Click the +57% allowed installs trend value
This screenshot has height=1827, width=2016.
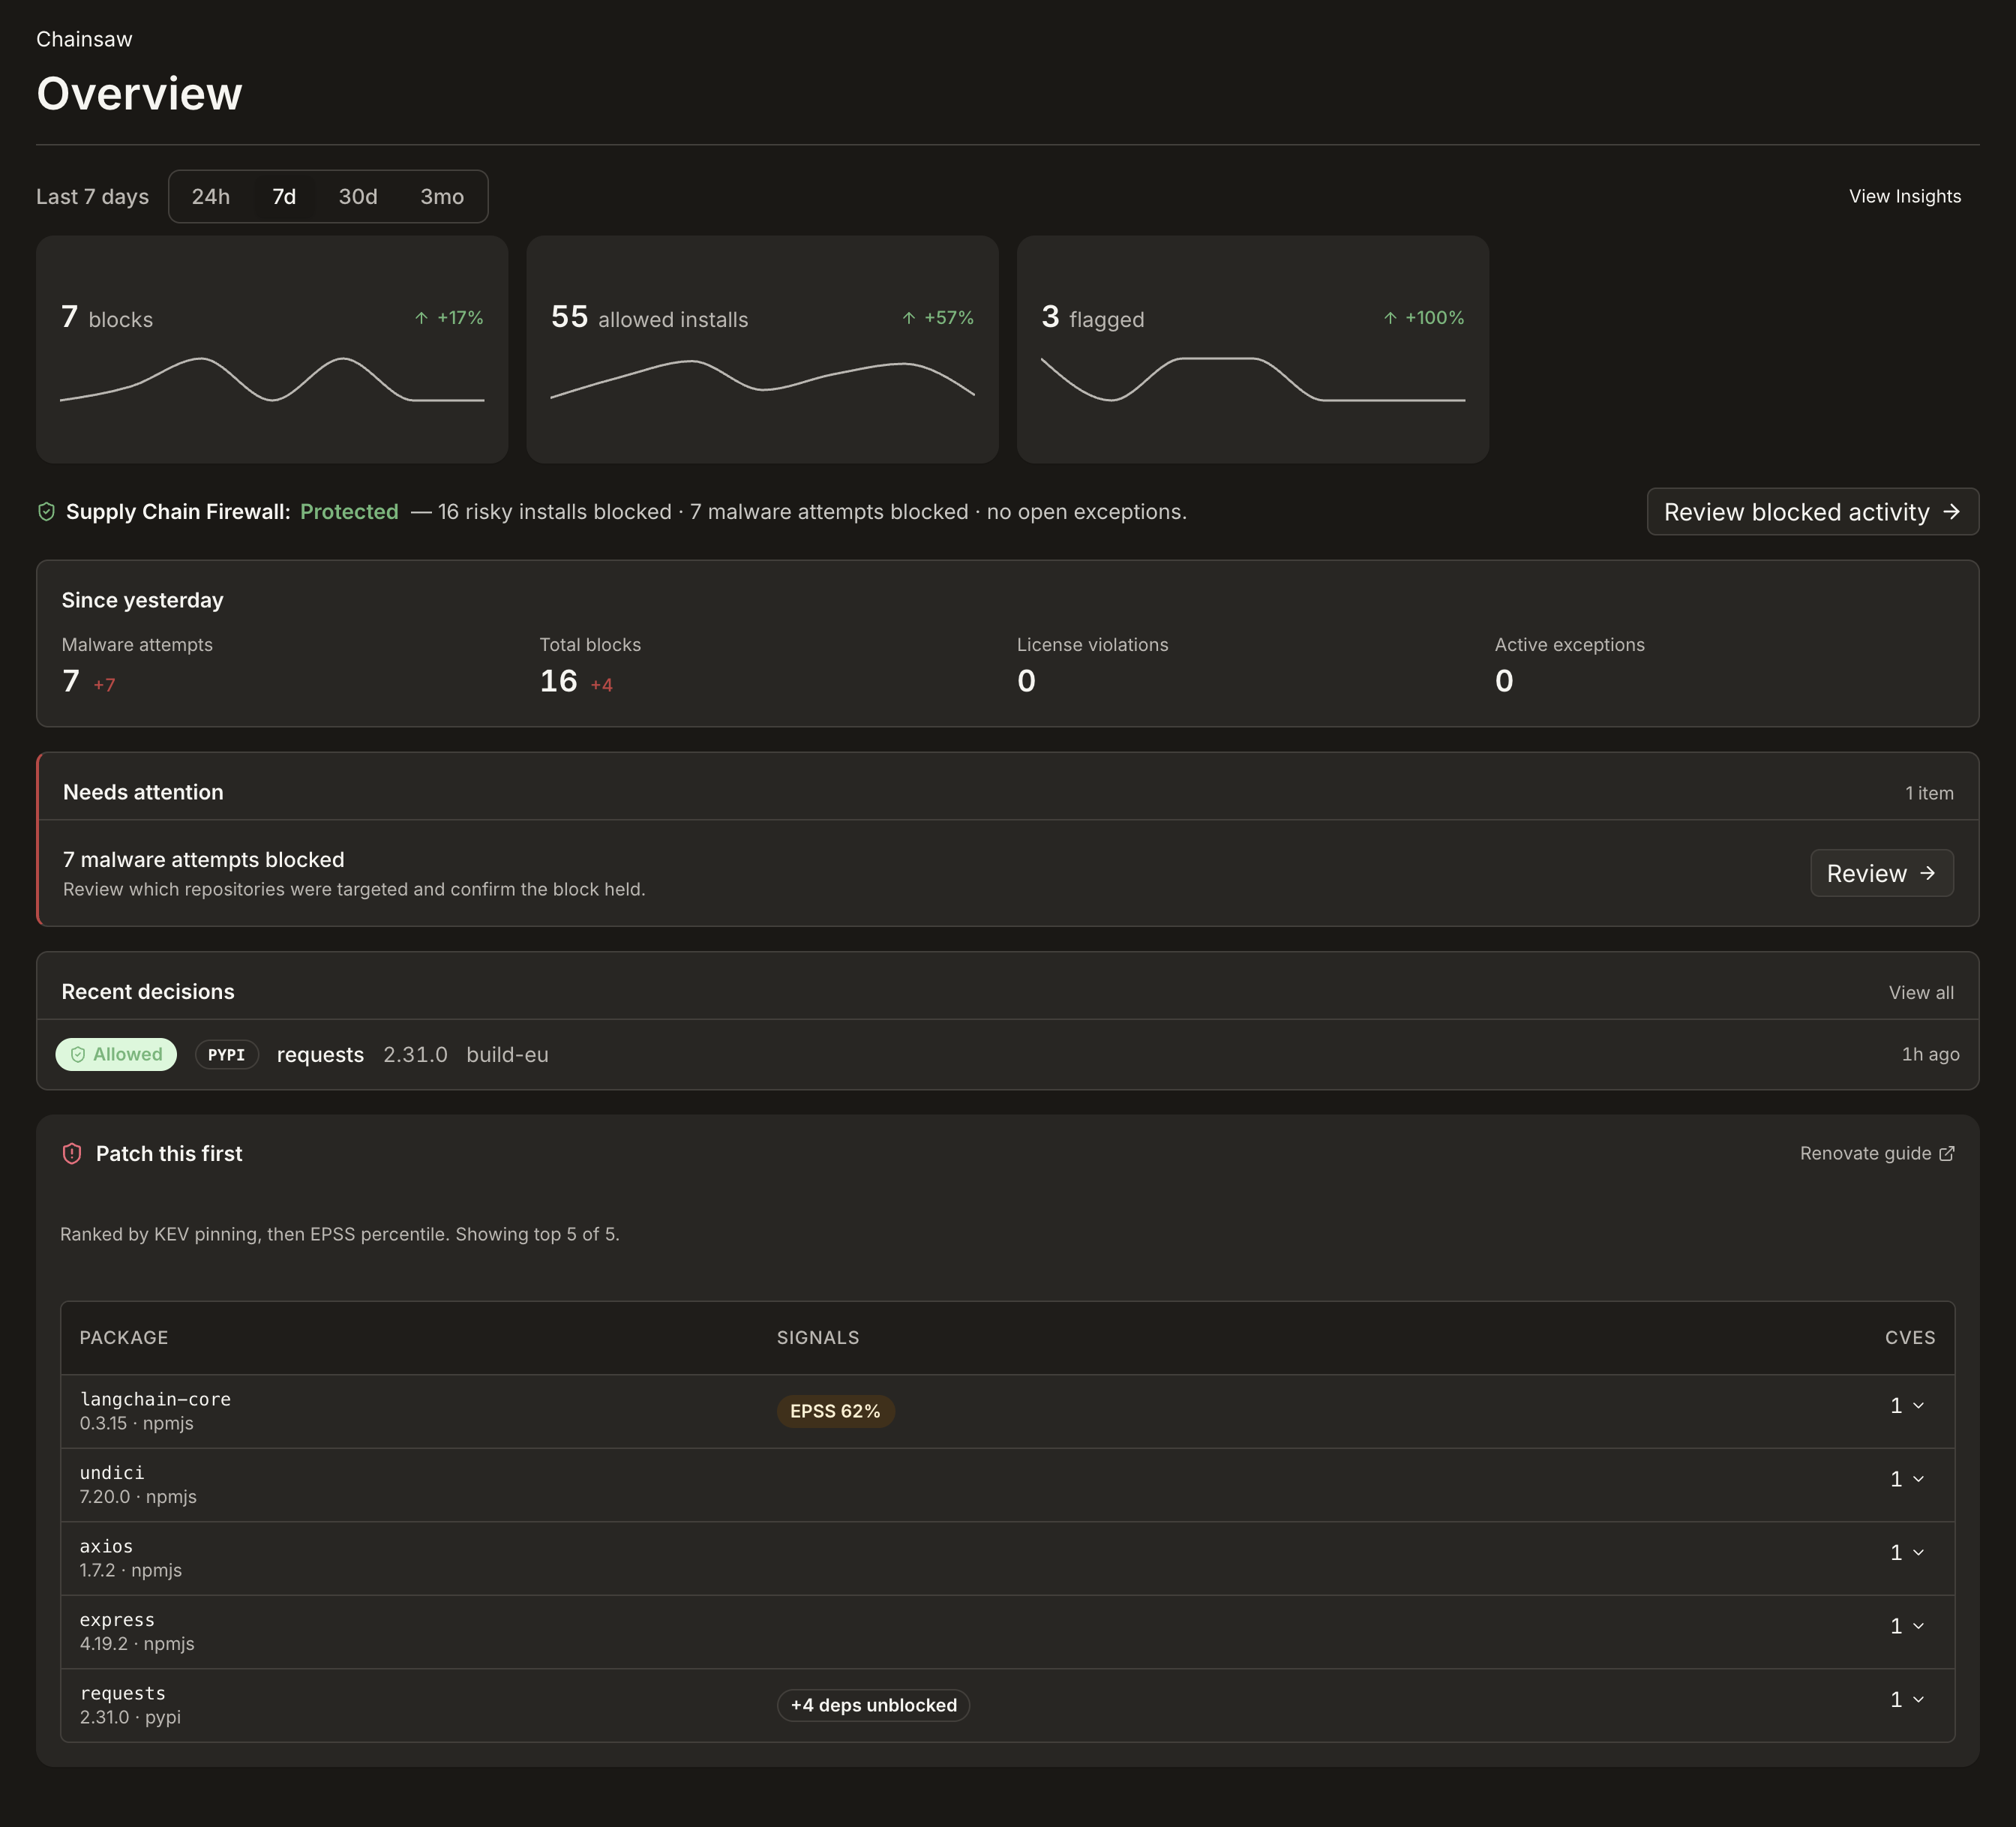(x=949, y=318)
